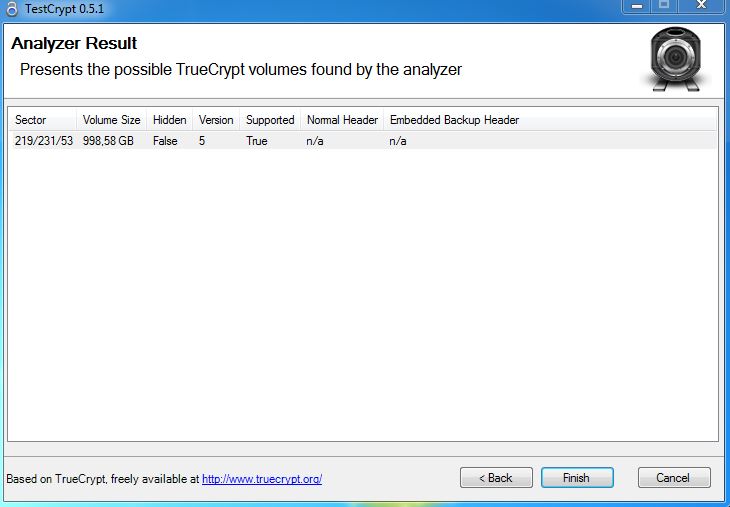Click the Supported column header
Screen dimensions: 730x507
pos(270,120)
